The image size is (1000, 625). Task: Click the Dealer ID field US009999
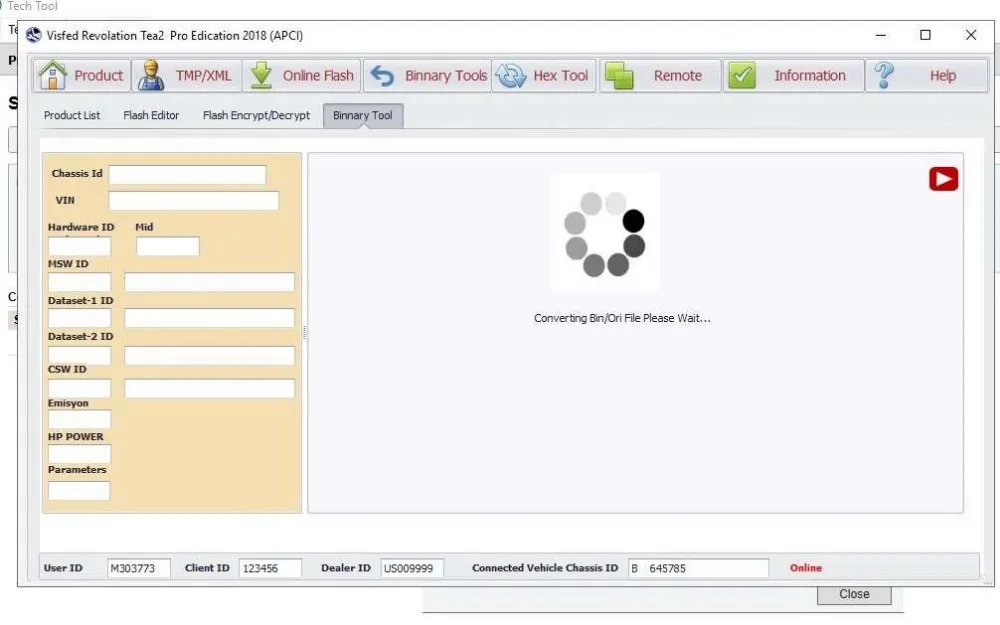click(x=412, y=568)
